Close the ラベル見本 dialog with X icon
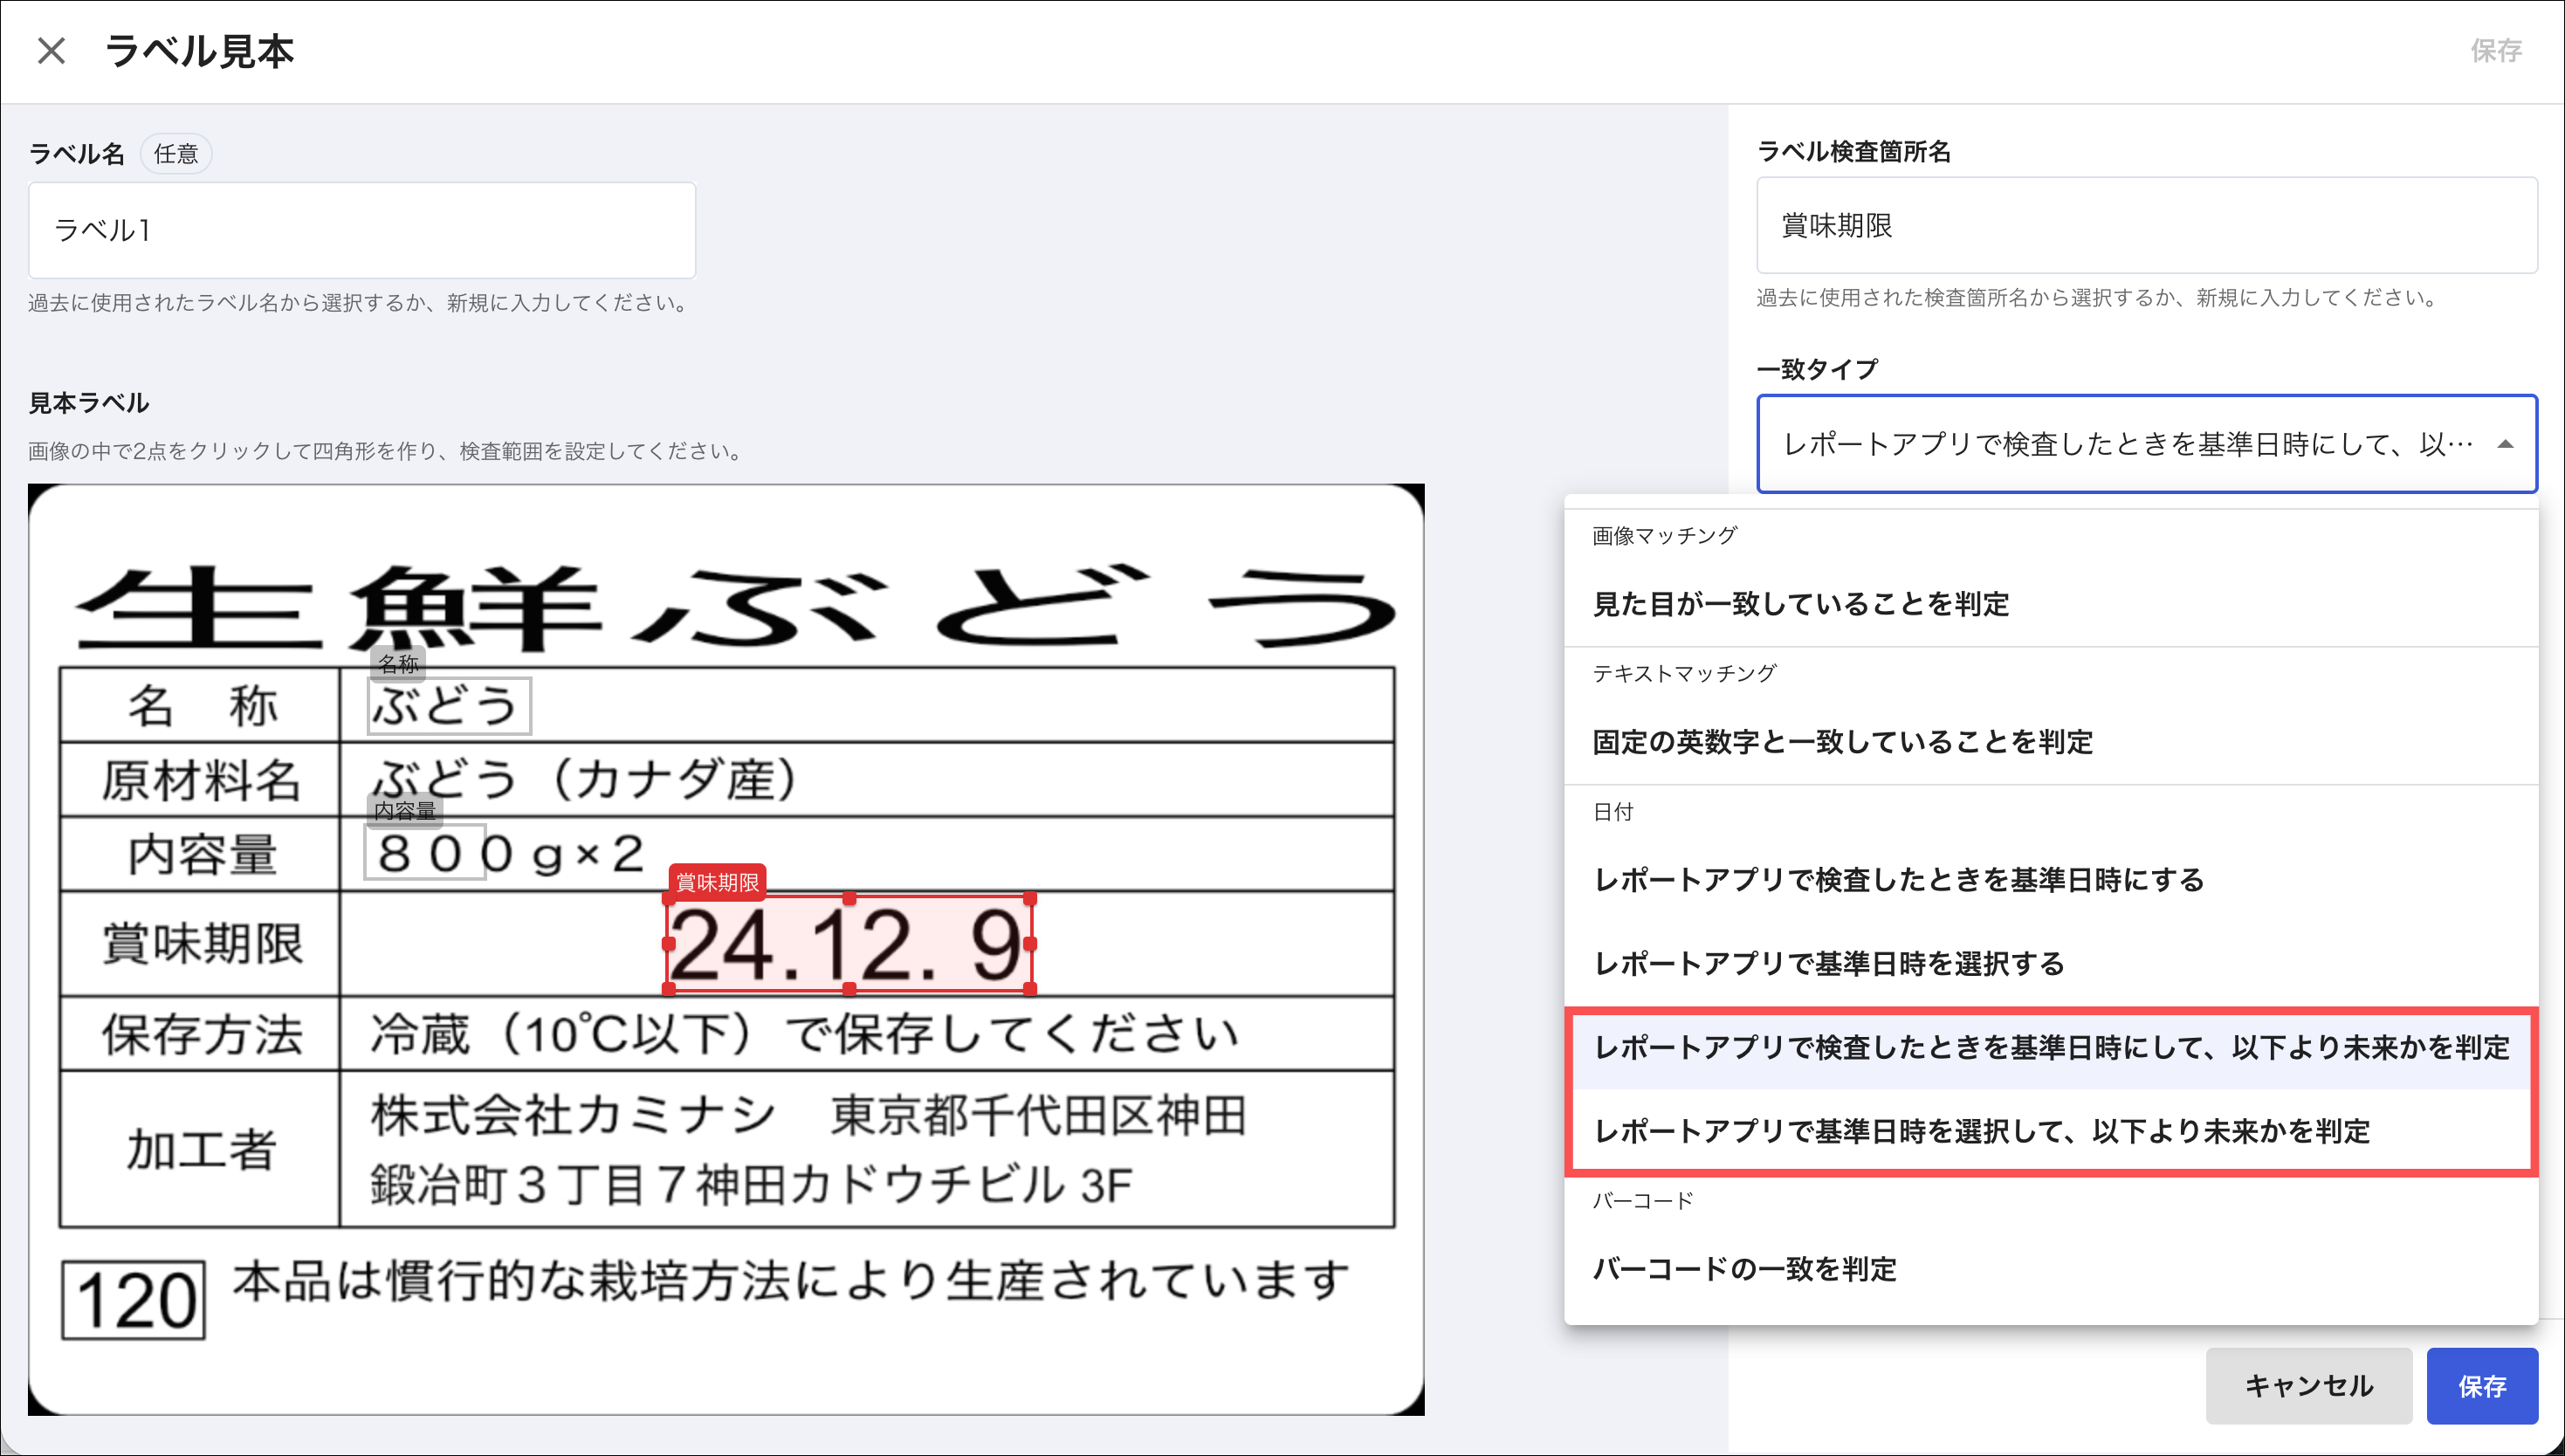2565x1456 pixels. pos(51,50)
